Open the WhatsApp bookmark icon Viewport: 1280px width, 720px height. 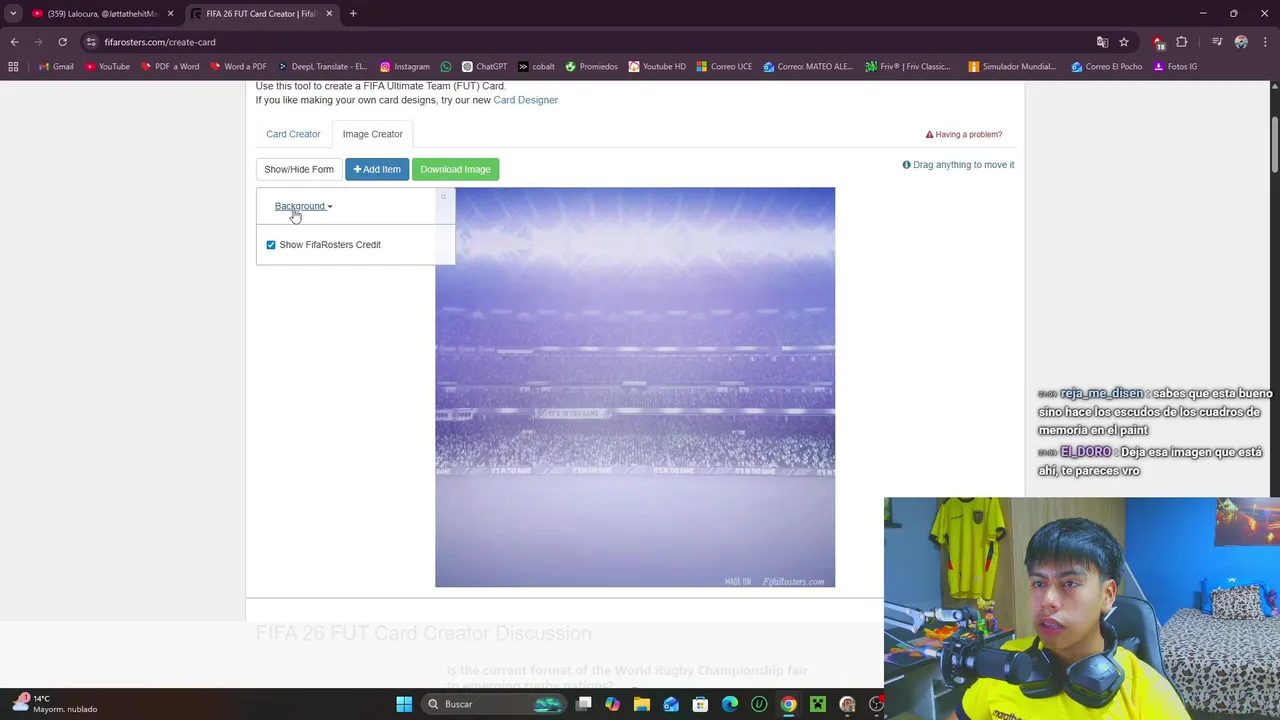pos(446,67)
